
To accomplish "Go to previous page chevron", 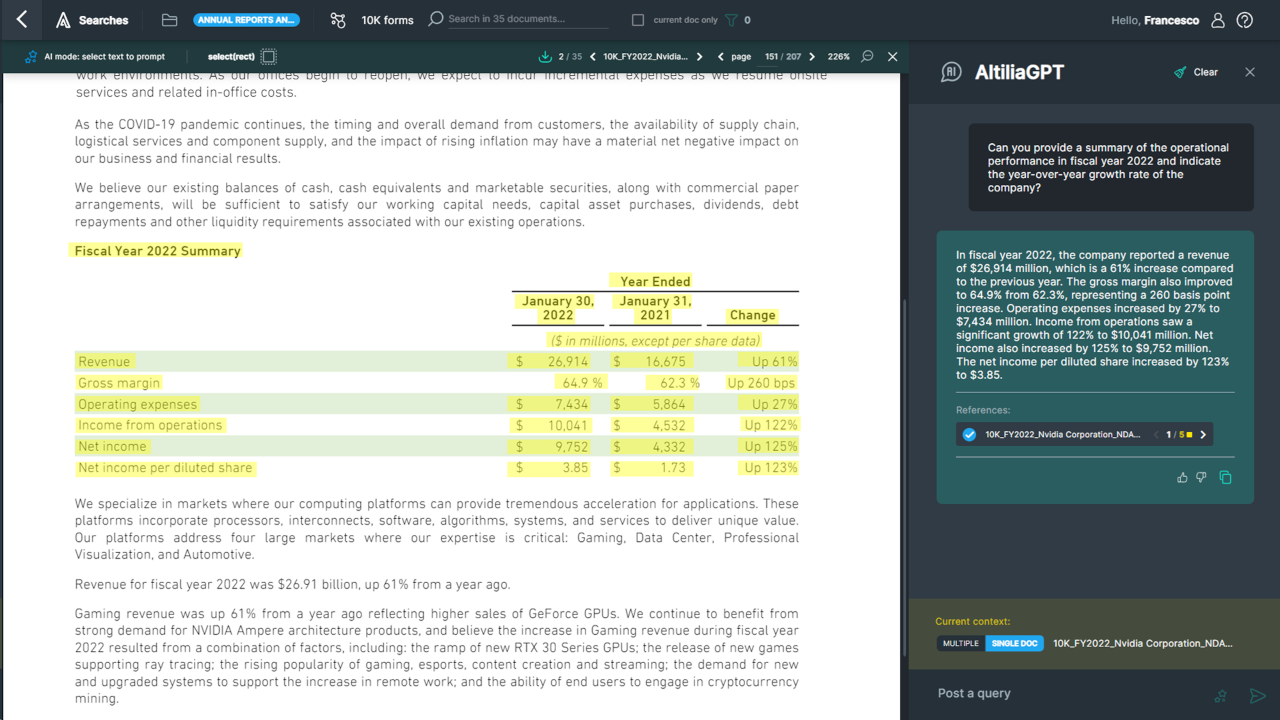I will coord(721,57).
